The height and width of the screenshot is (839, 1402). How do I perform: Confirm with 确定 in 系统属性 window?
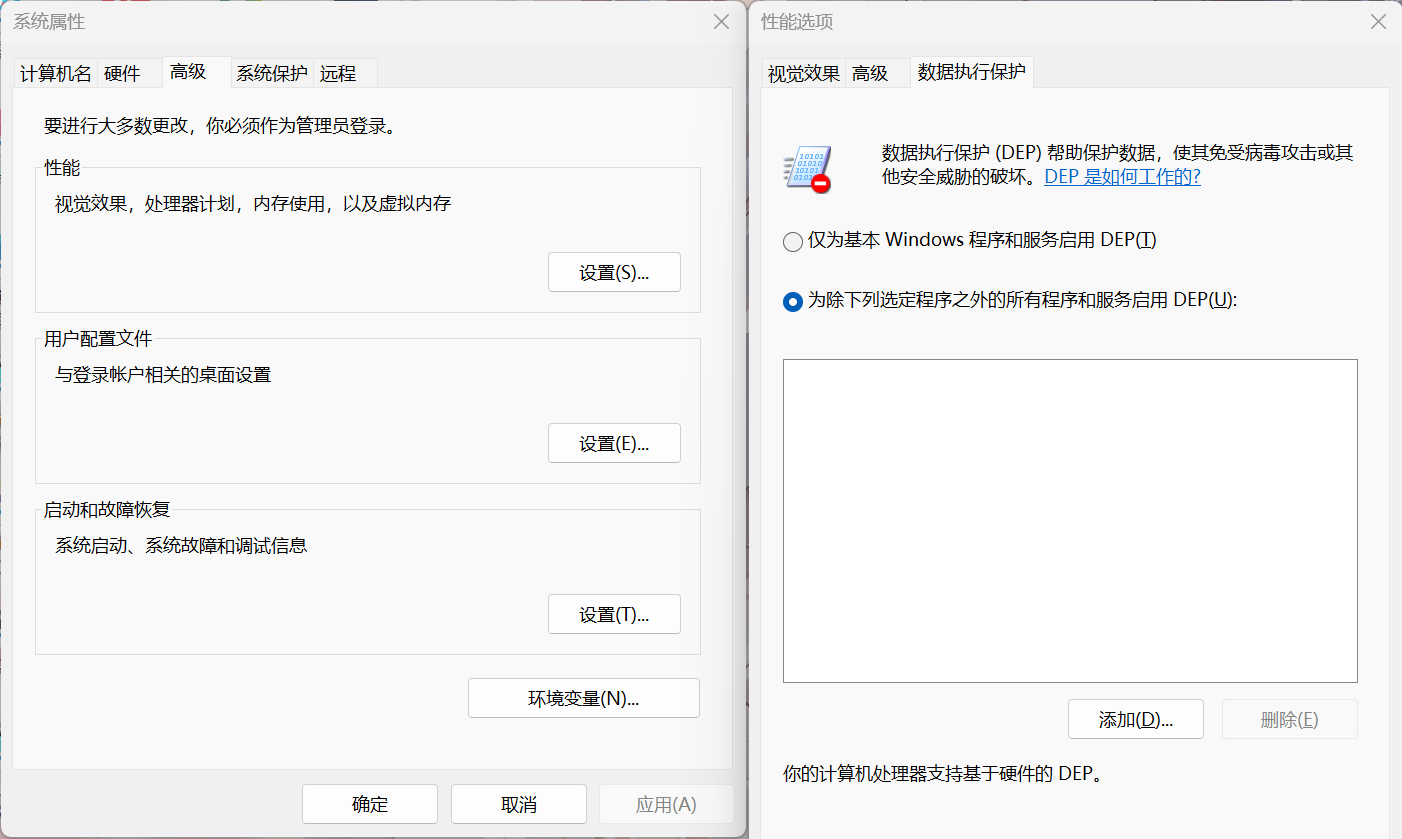(370, 804)
